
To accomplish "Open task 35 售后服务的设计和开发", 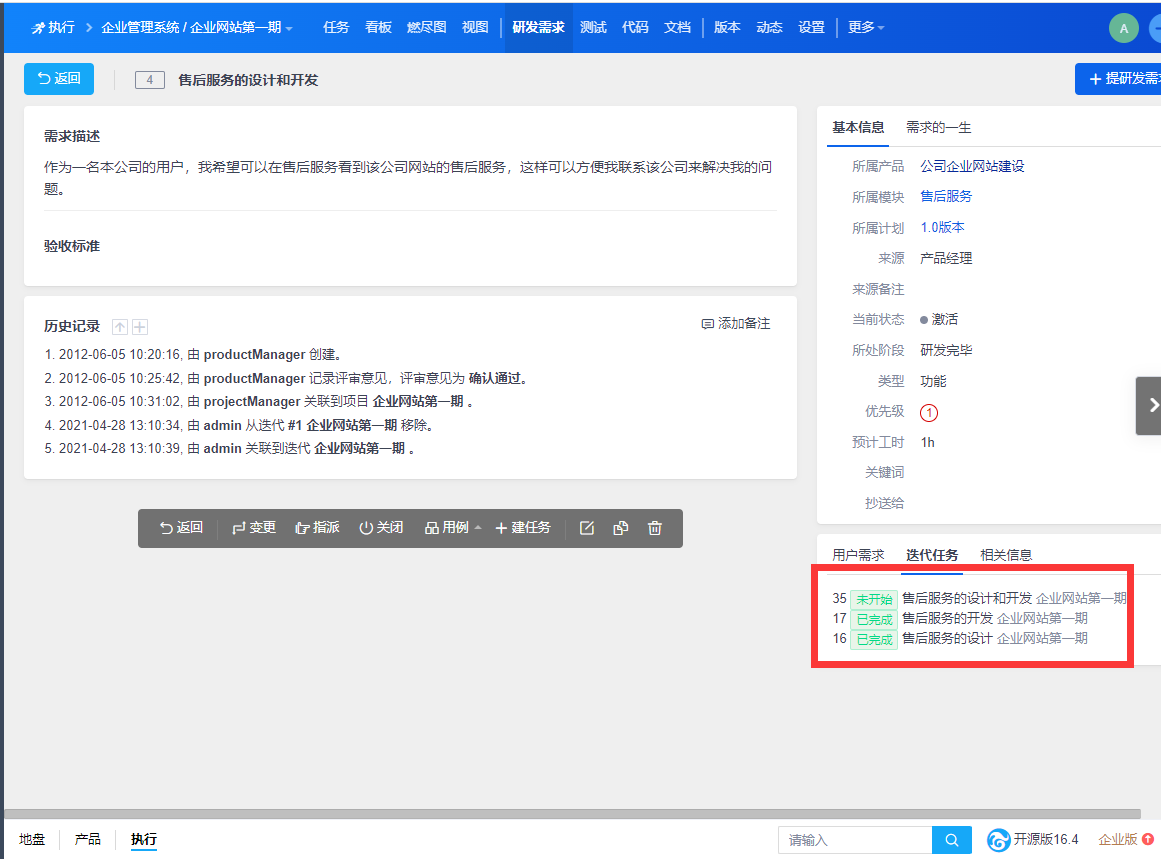I will pos(967,598).
